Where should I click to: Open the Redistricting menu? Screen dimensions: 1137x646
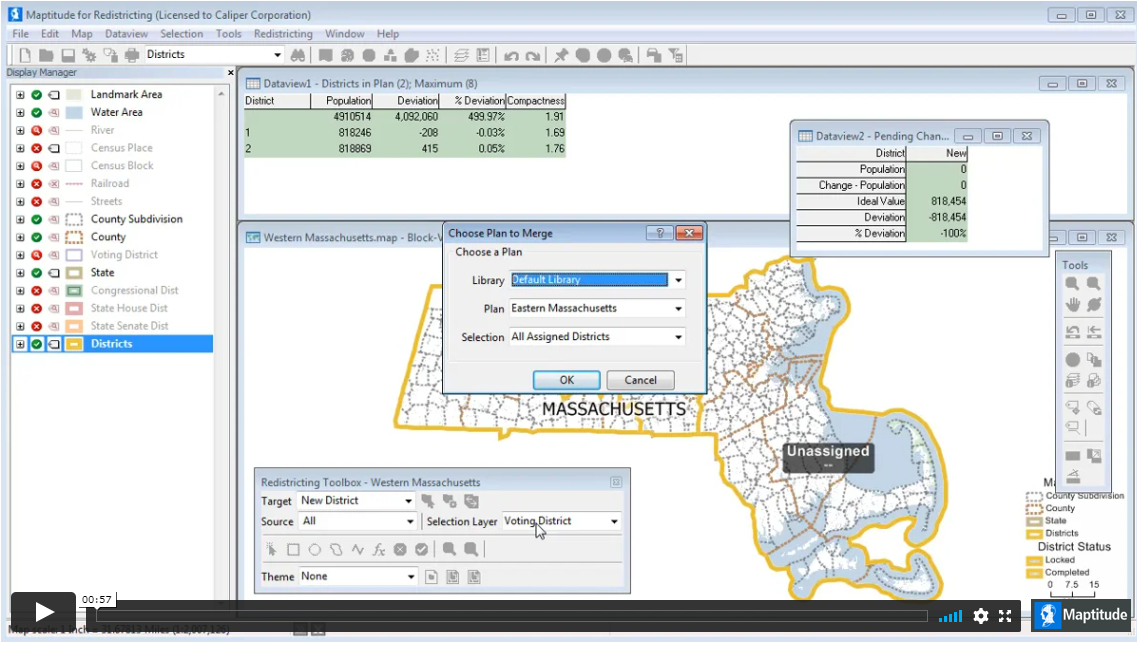pos(283,34)
